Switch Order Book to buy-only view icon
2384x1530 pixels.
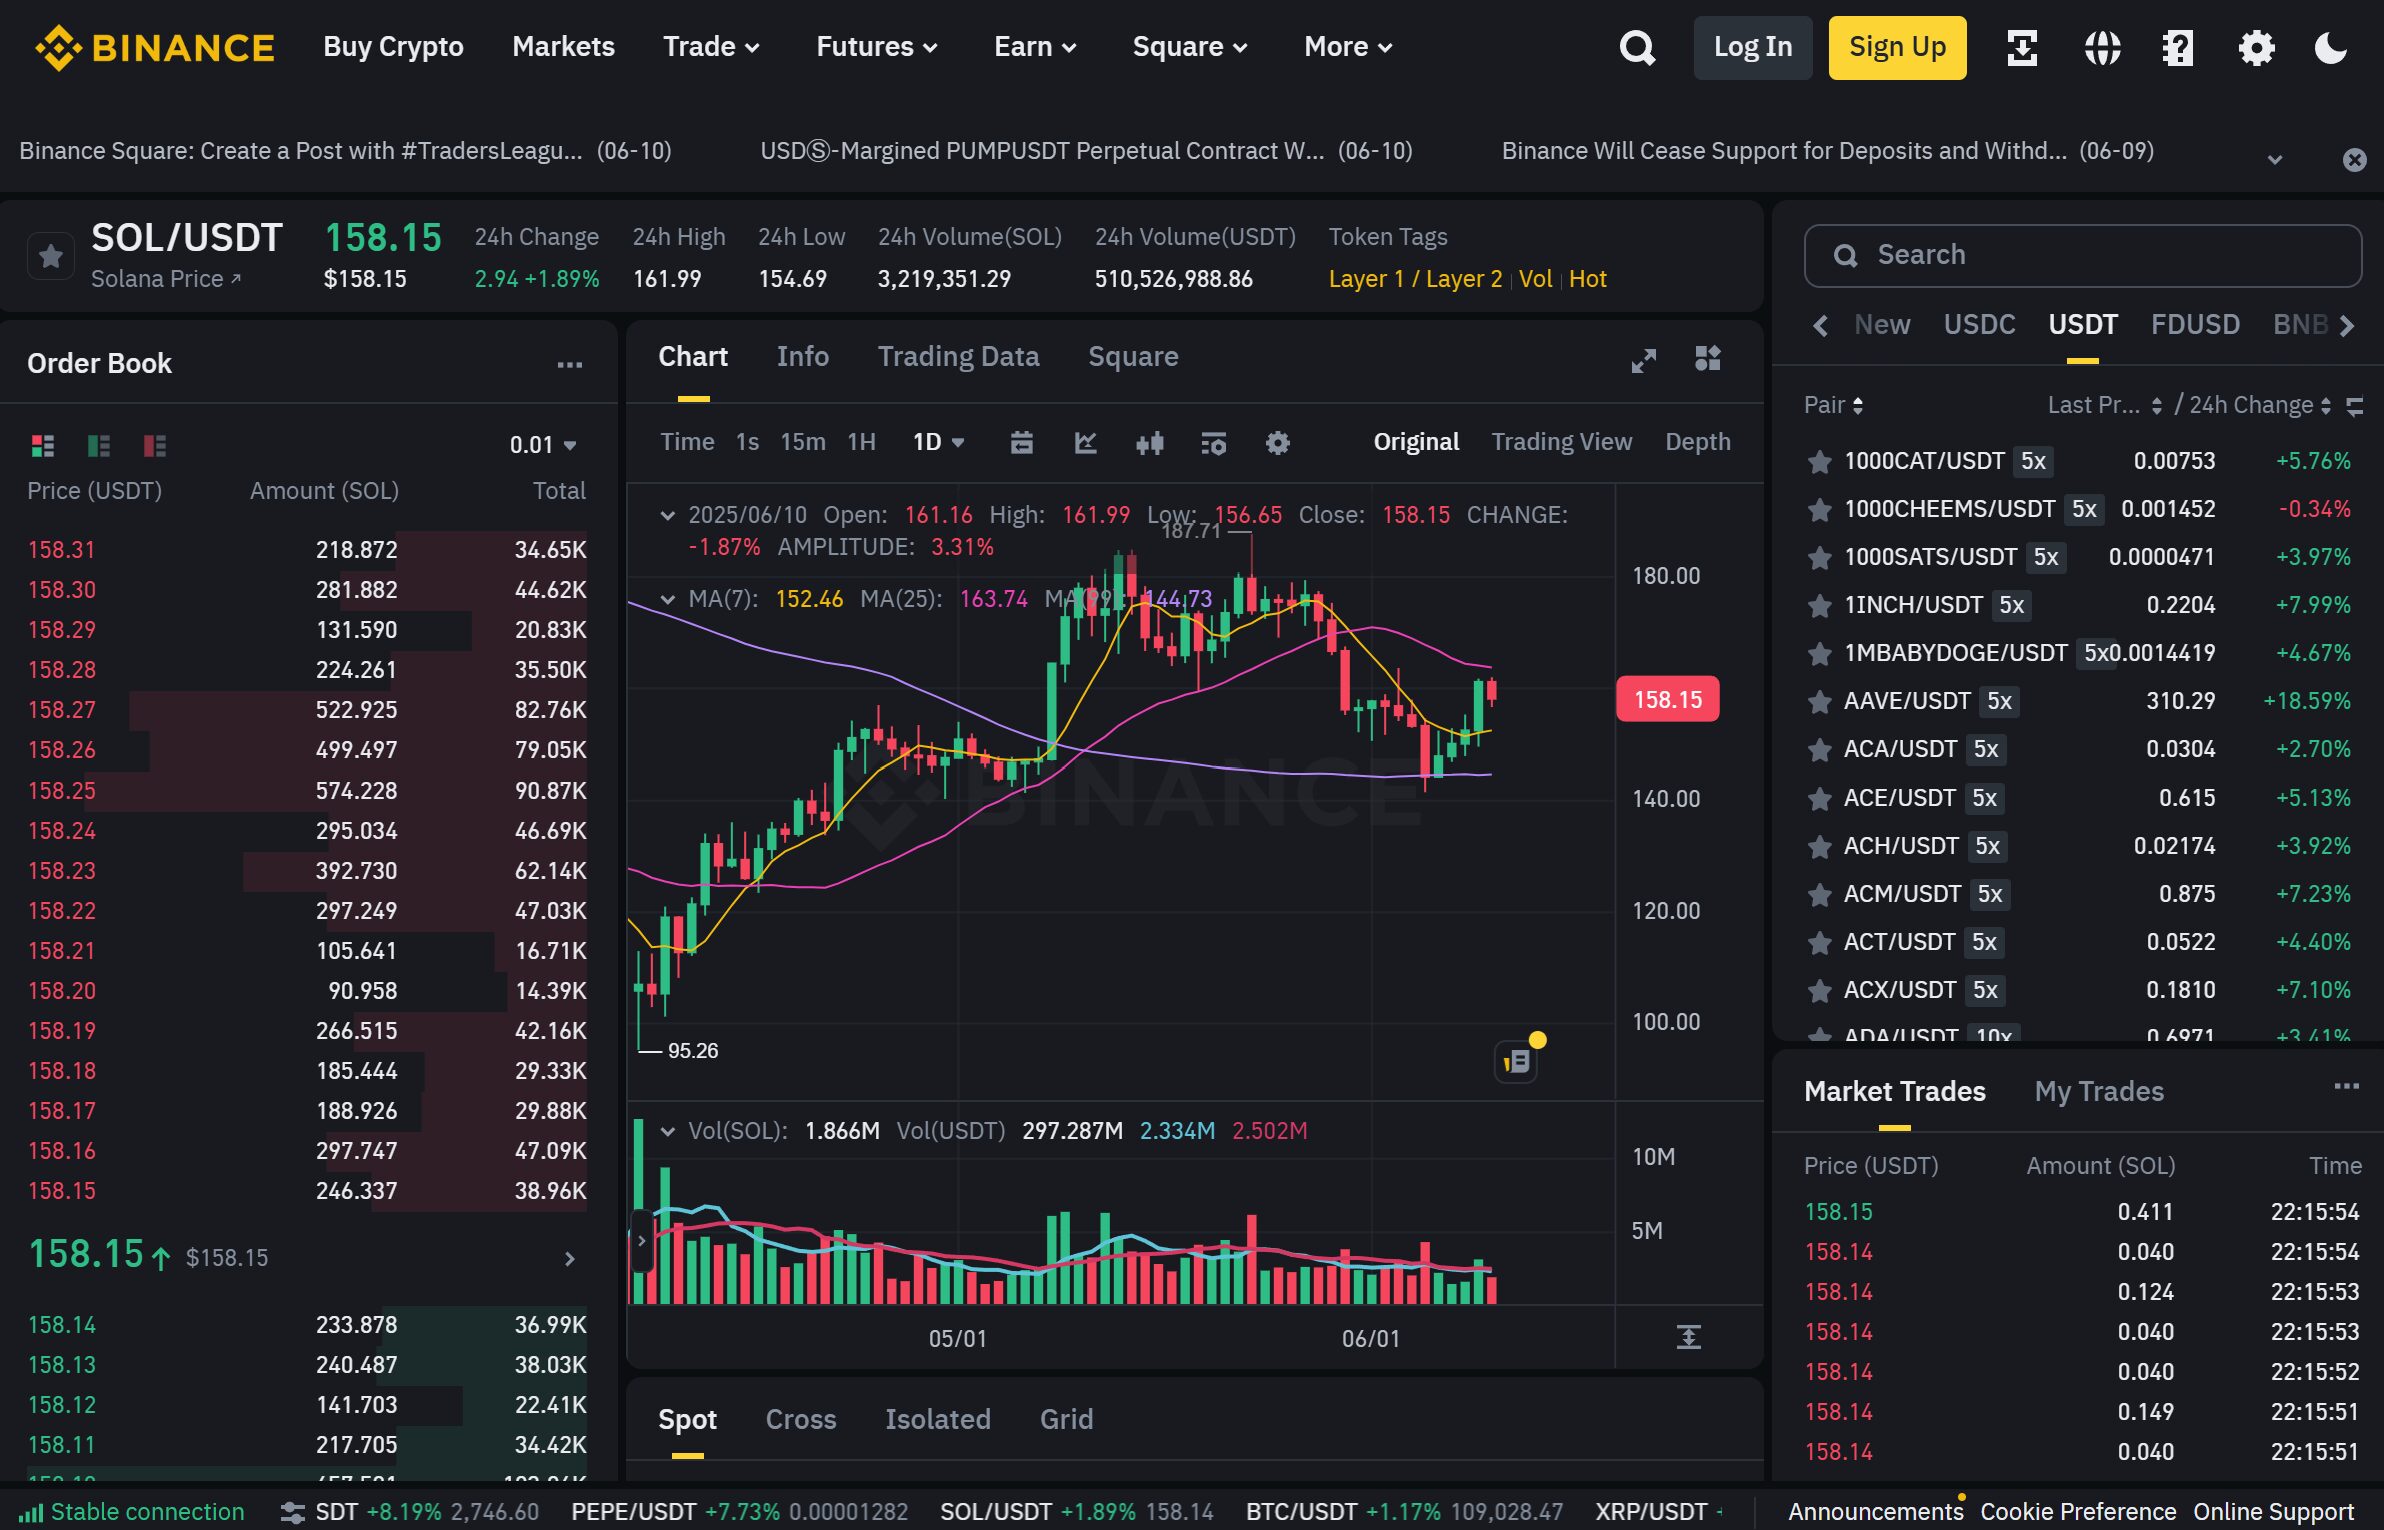pos(99,446)
